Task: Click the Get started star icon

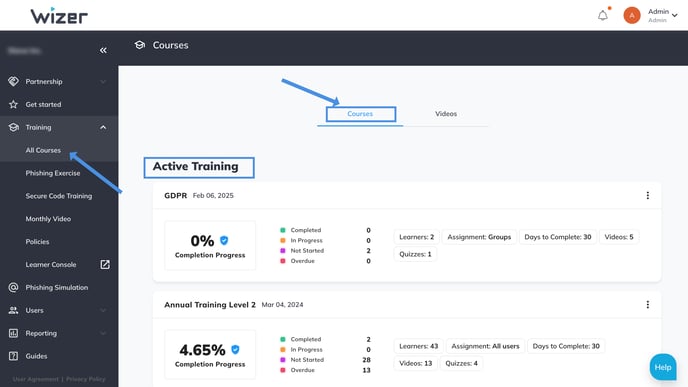Action: click(x=13, y=104)
